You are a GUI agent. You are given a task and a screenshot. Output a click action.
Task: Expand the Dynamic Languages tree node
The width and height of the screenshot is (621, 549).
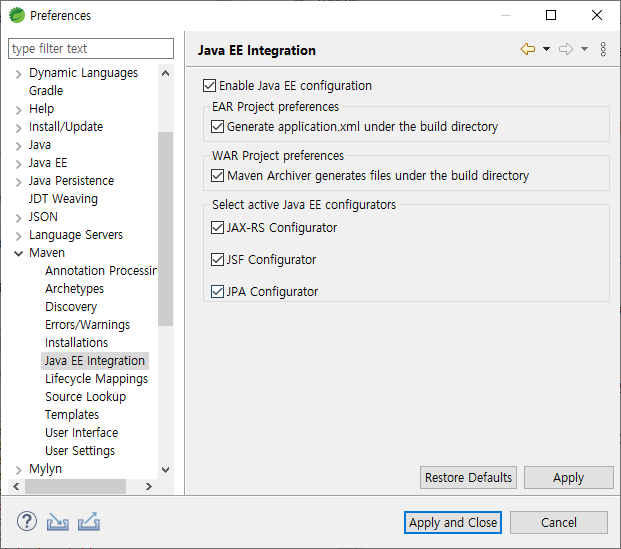click(18, 74)
